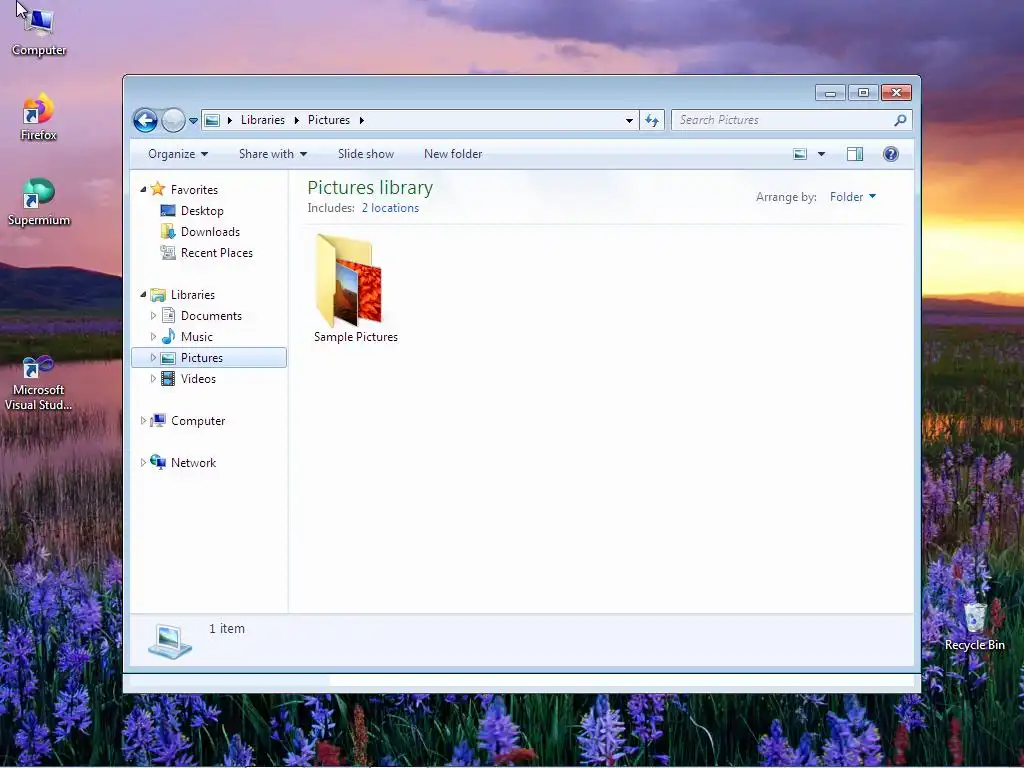Expand the Pictures library node

click(x=153, y=358)
